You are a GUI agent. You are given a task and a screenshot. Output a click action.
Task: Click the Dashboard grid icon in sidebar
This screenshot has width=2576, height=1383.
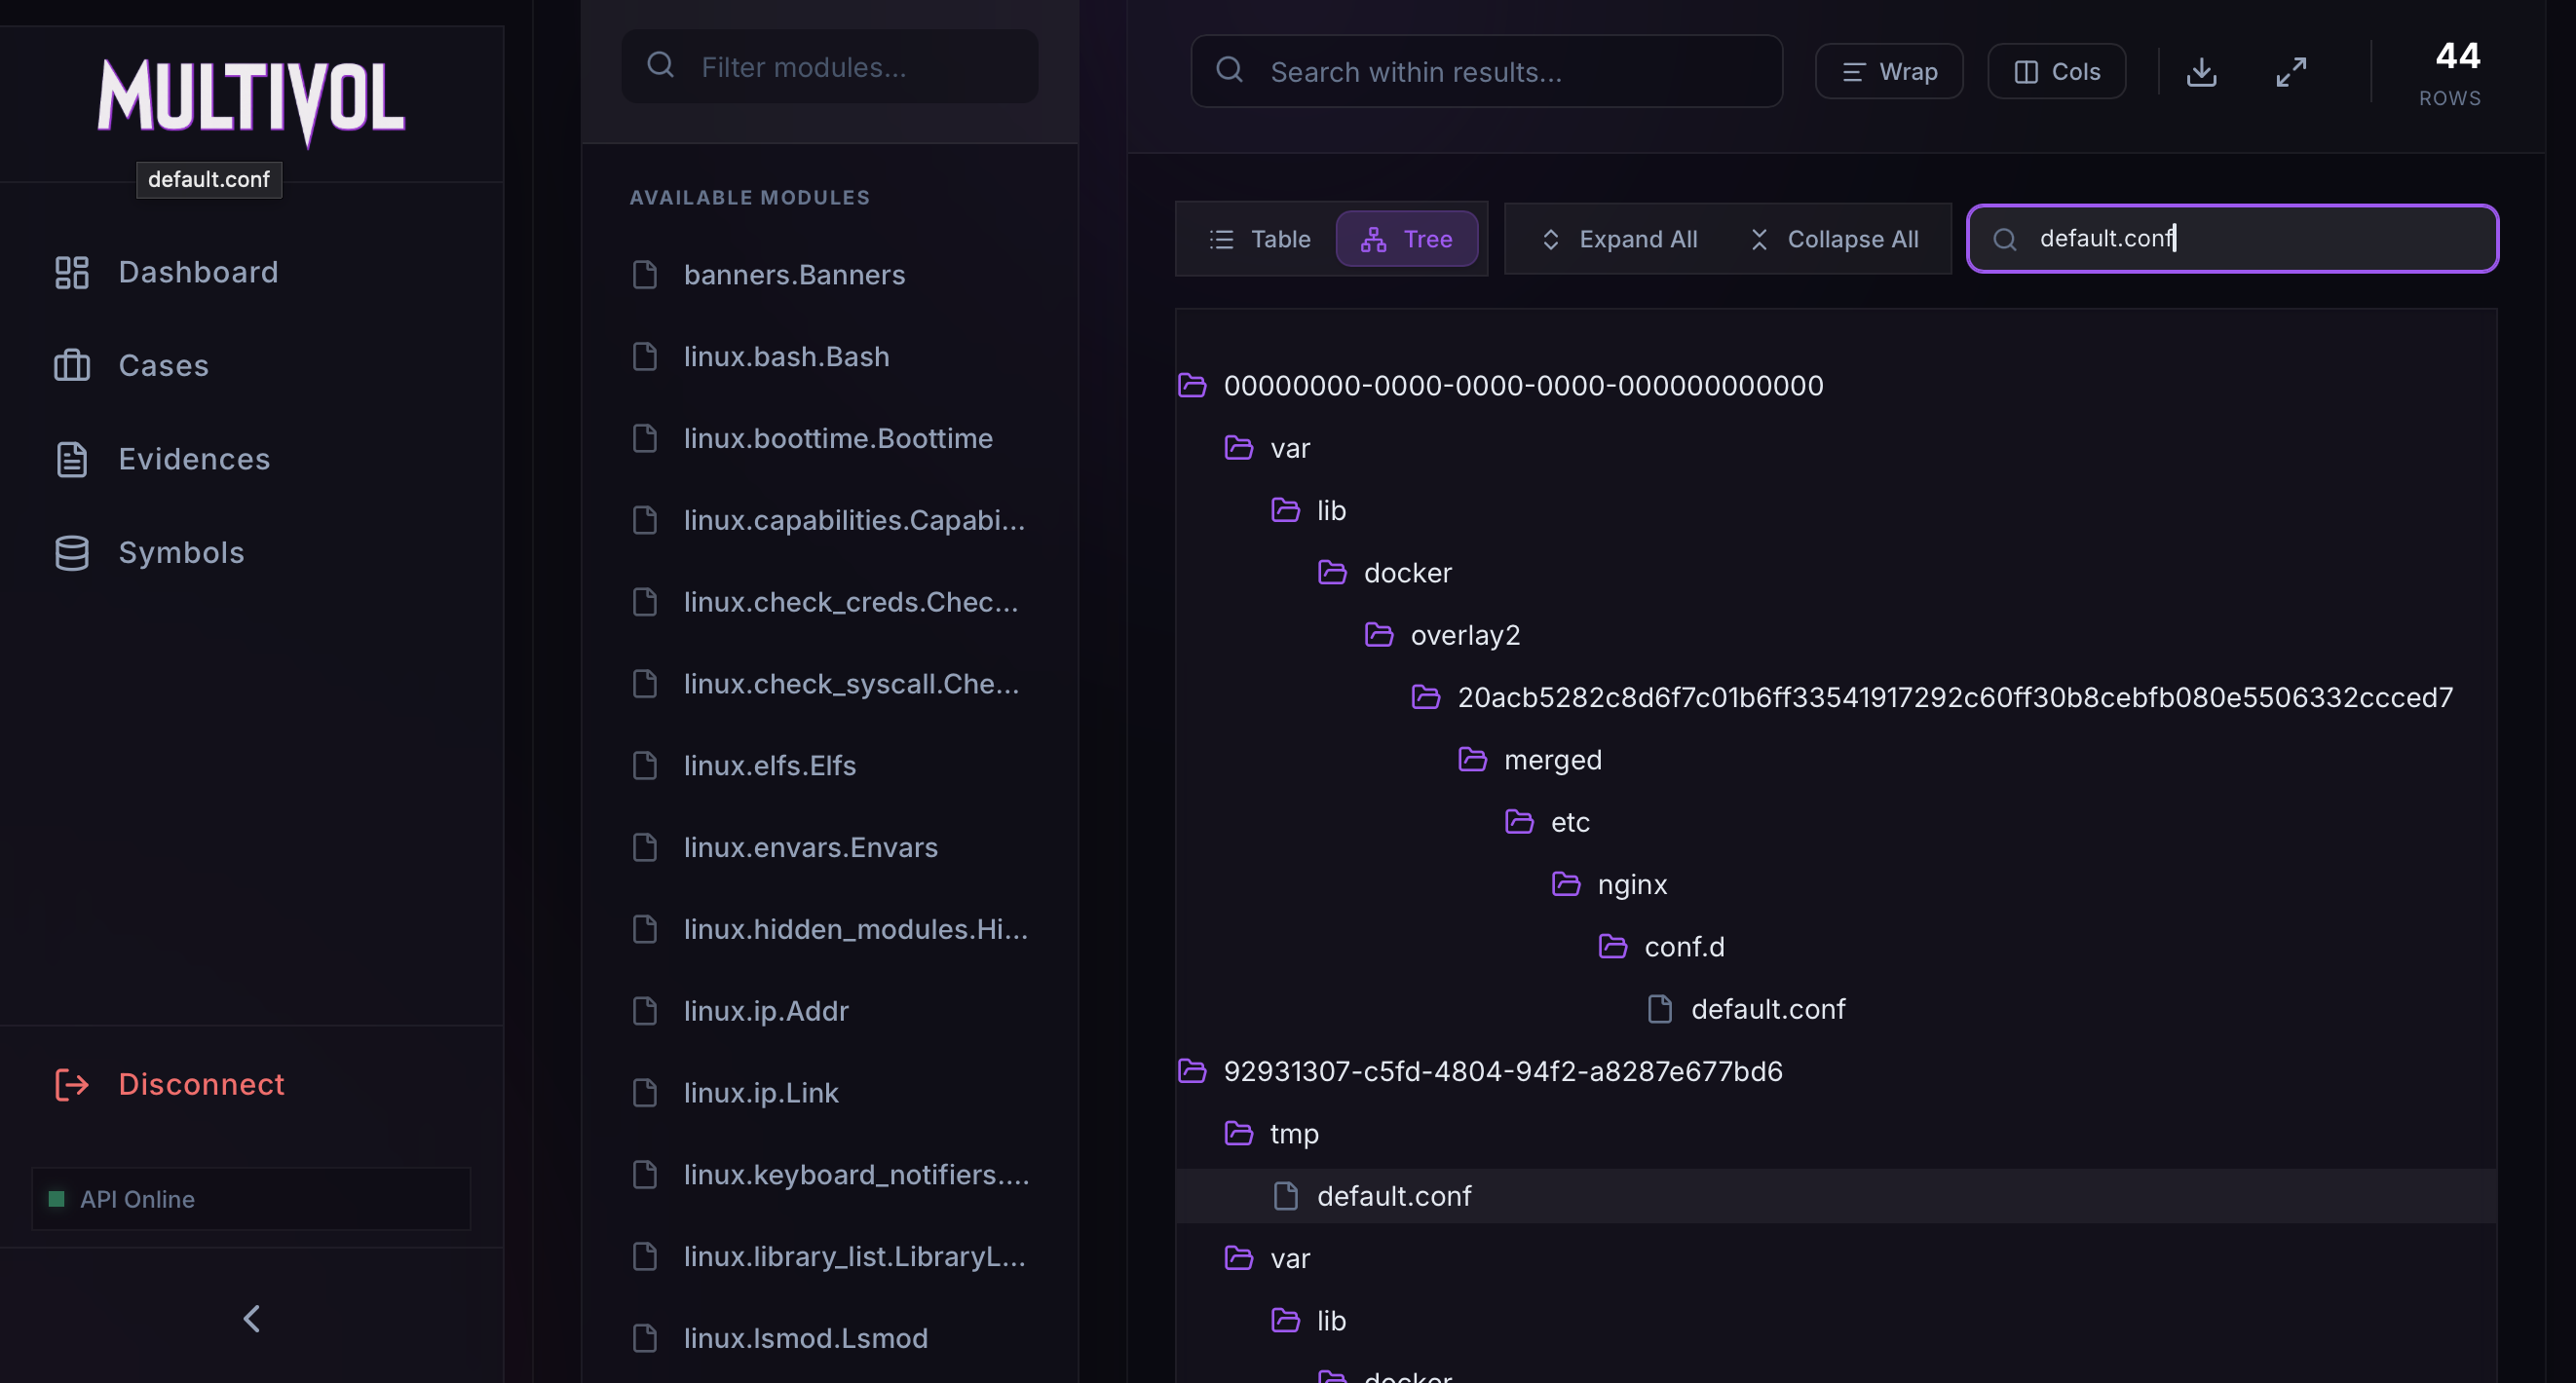[71, 272]
